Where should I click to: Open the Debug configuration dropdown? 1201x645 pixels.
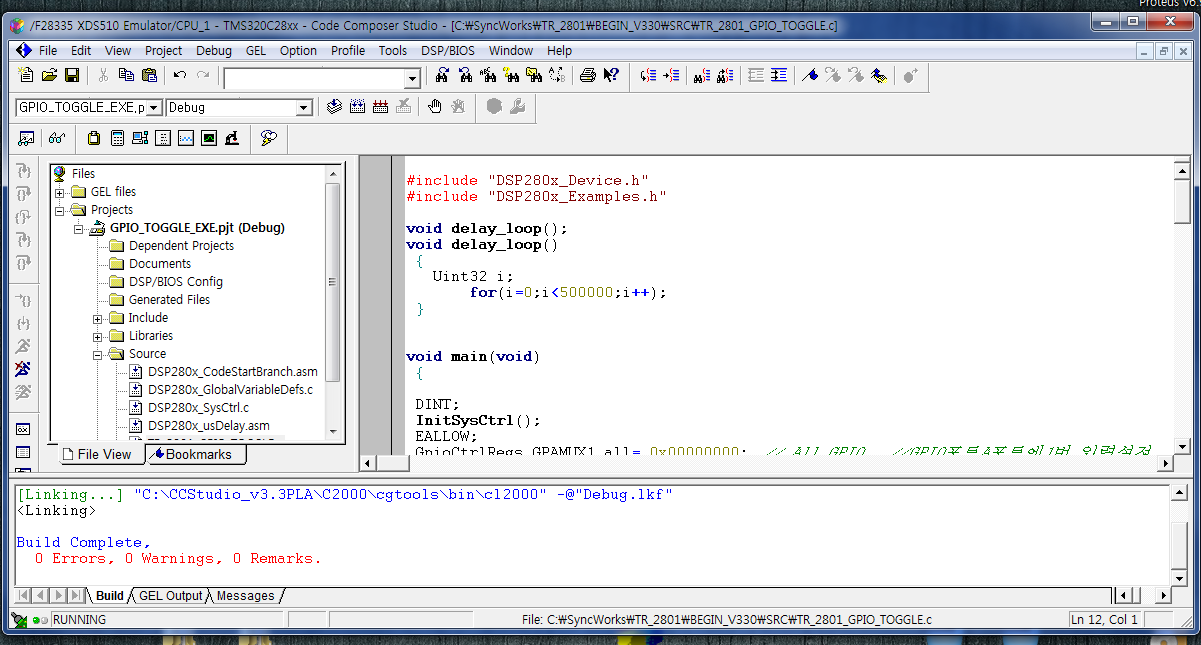point(305,107)
